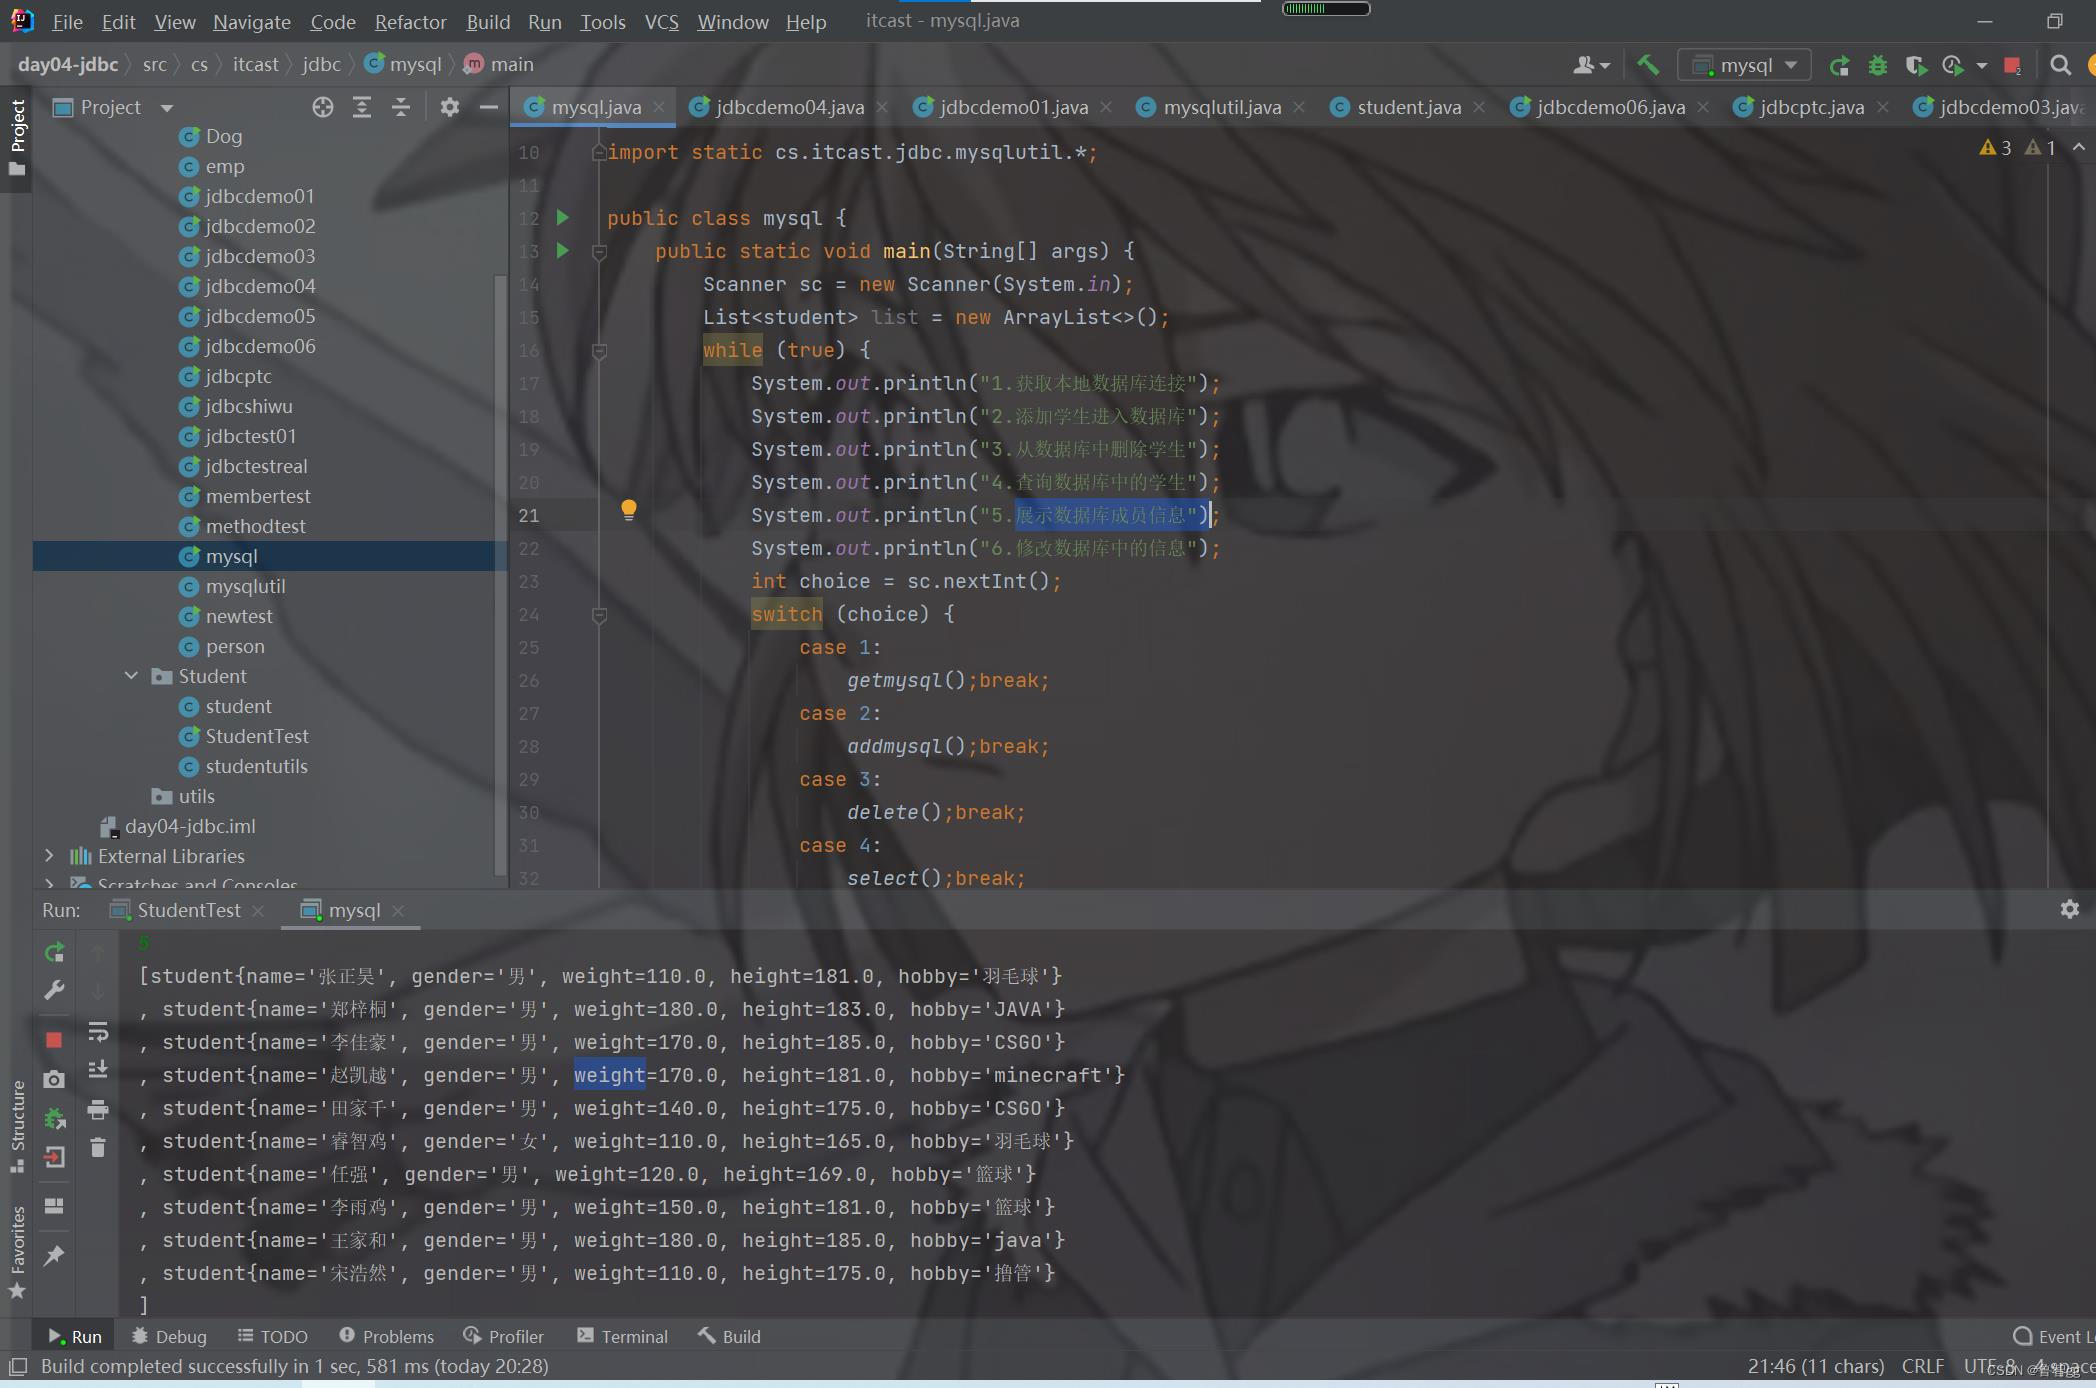2096x1388 pixels.
Task: Click the pin tab icon in Run panel
Action: 54,1255
